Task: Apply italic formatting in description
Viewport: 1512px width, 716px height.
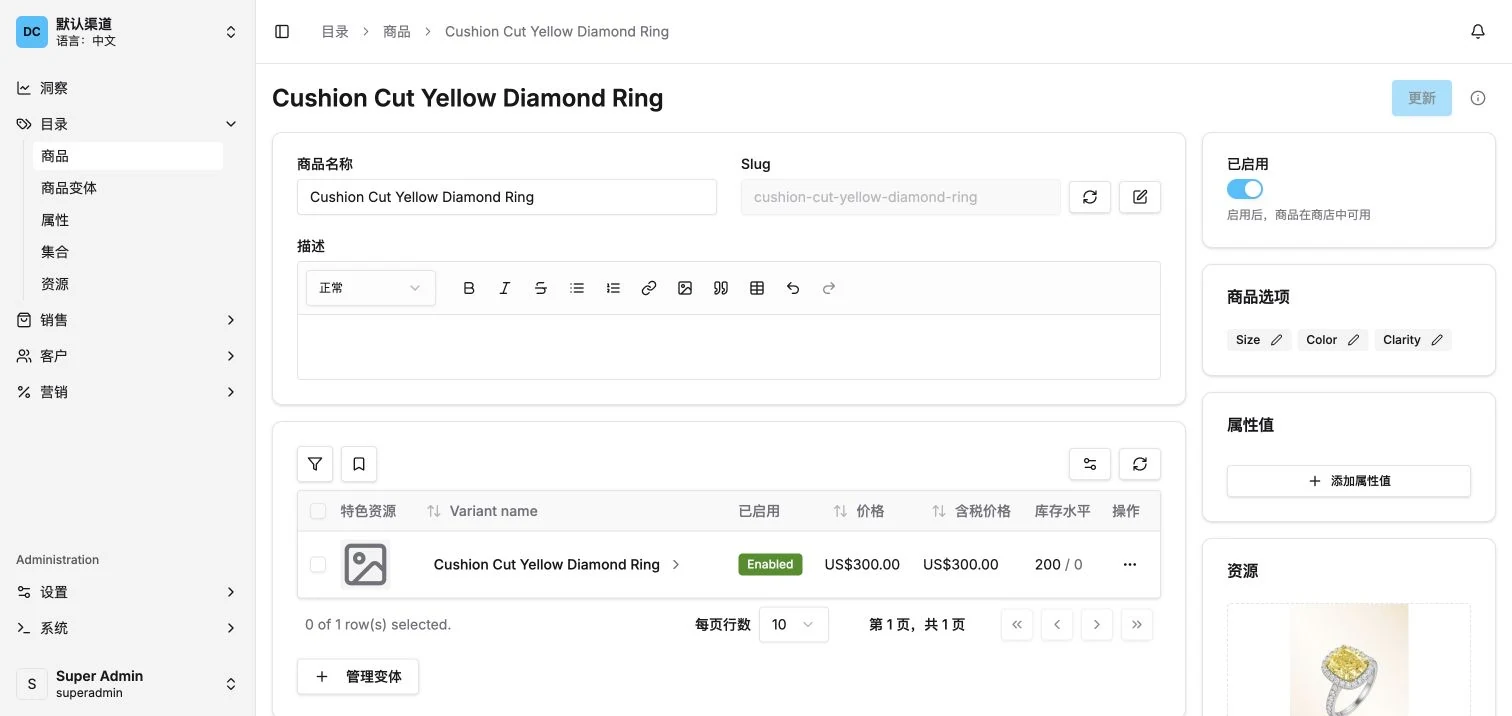Action: (x=505, y=288)
